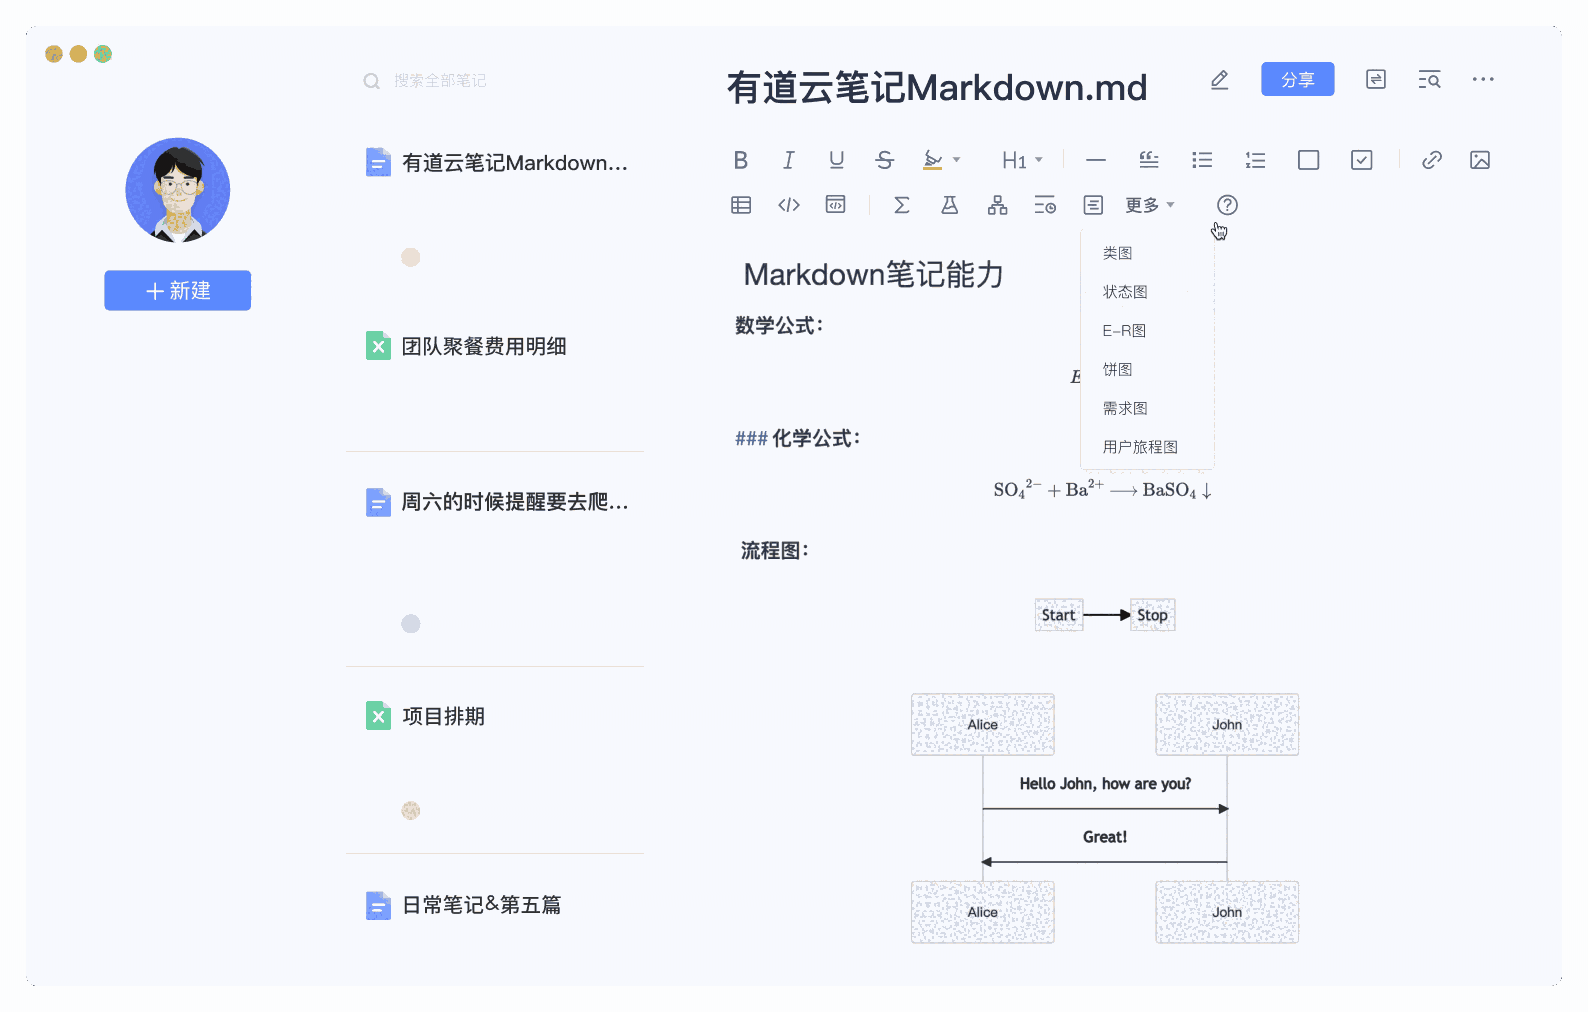
Task: Insert an ordered numbered list
Action: [x=1255, y=160]
